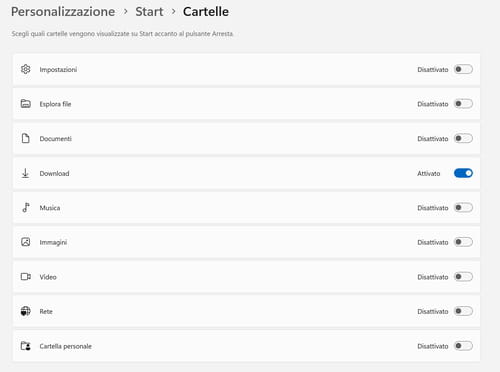Viewport: 500px width, 372px height.
Task: Click the Immagini picture icon
Action: (x=26, y=242)
